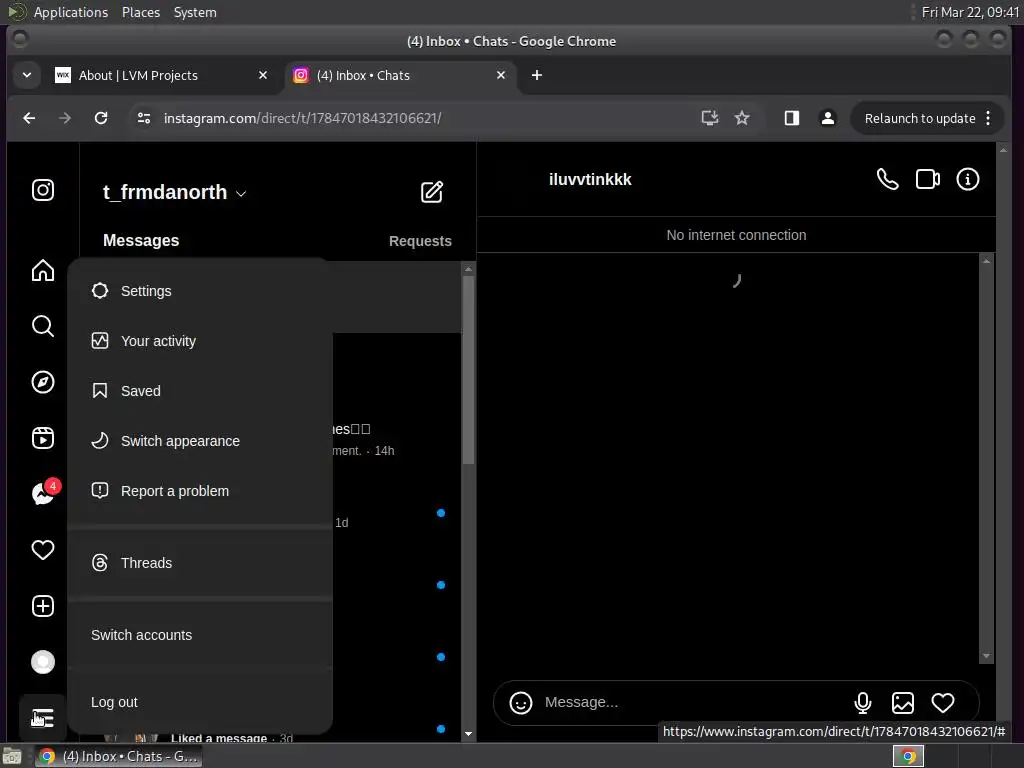The width and height of the screenshot is (1024, 768).
Task: Open Explore compass icon
Action: tap(43, 382)
